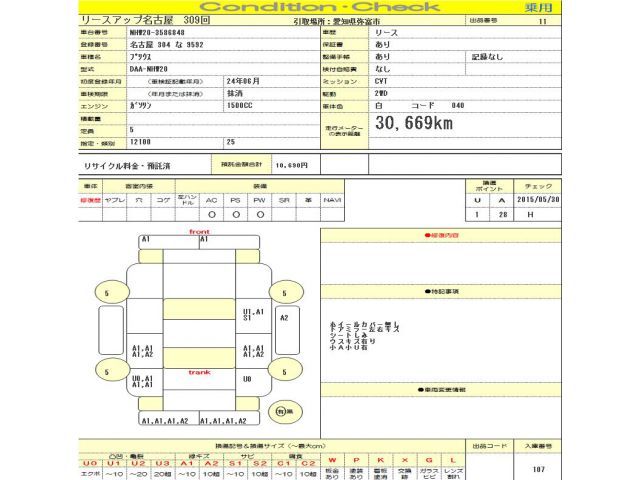Click the empty cell under SR
This screenshot has width=640, height=480.
pyautogui.click(x=284, y=214)
